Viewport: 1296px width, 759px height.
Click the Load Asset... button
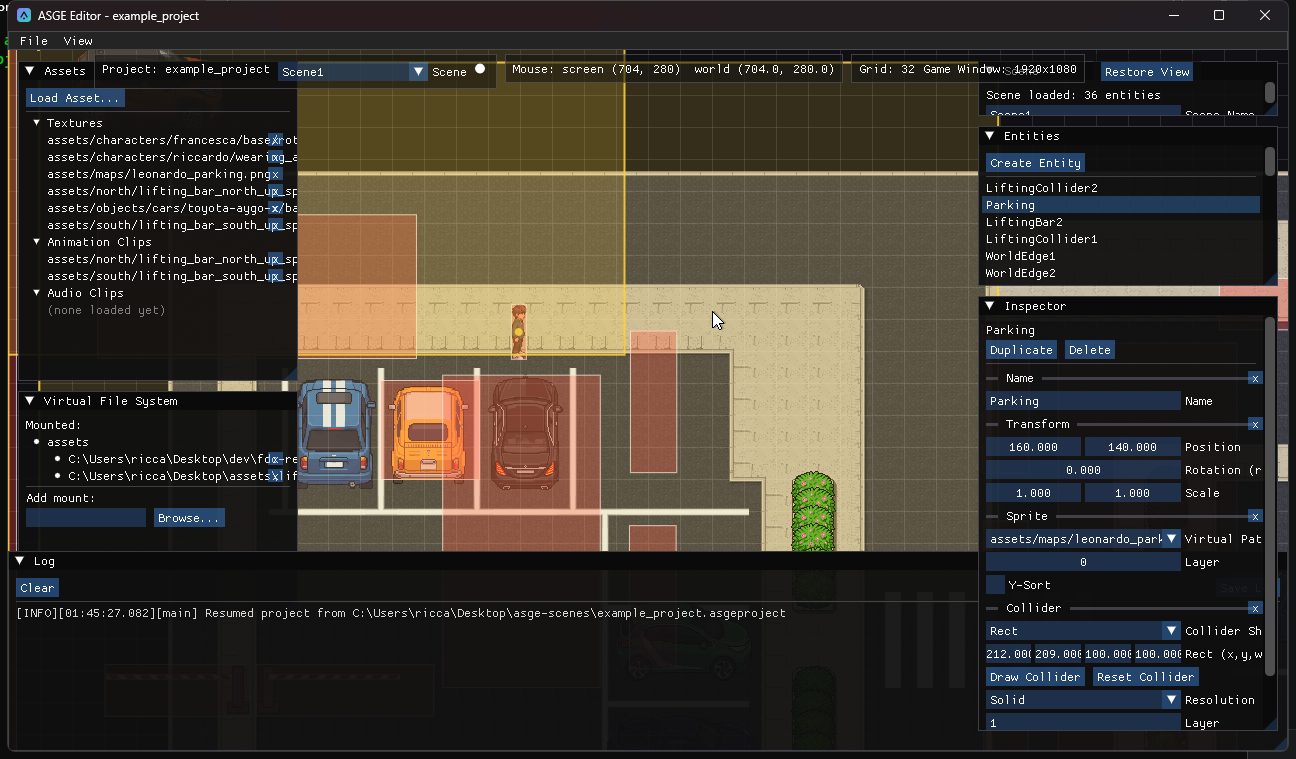pyautogui.click(x=75, y=98)
